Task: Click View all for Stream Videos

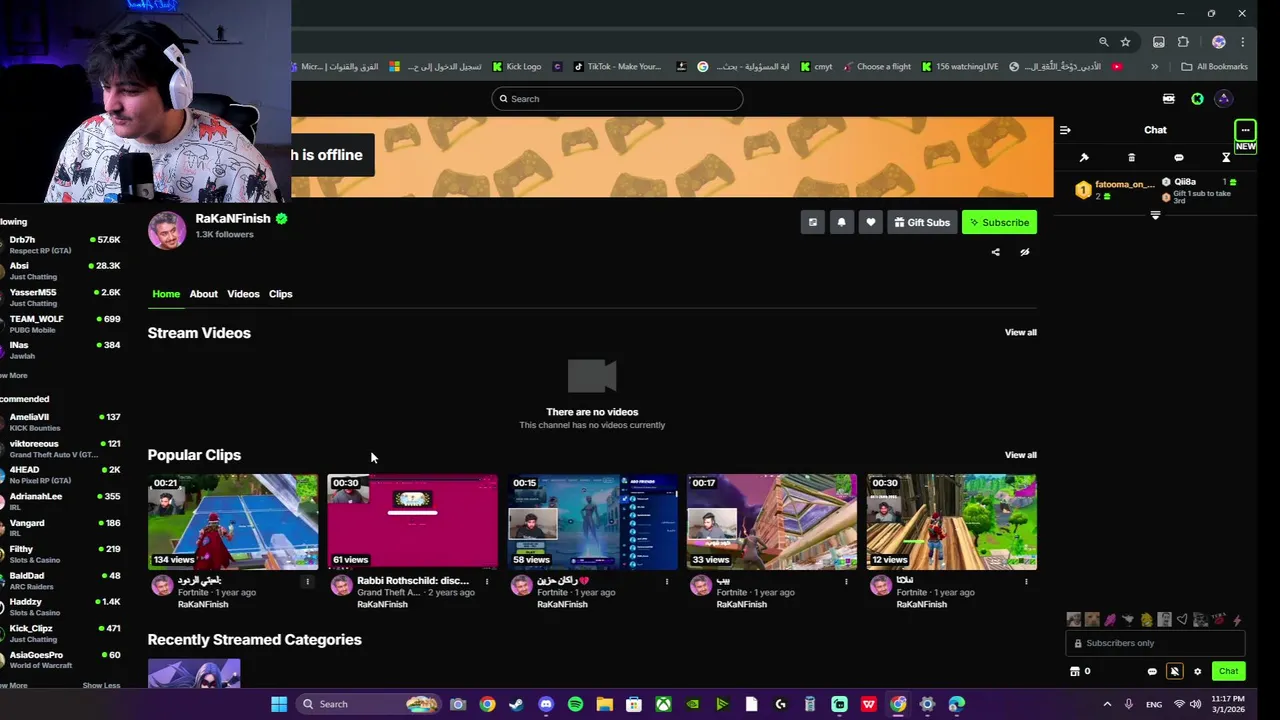Action: pos(1020,332)
